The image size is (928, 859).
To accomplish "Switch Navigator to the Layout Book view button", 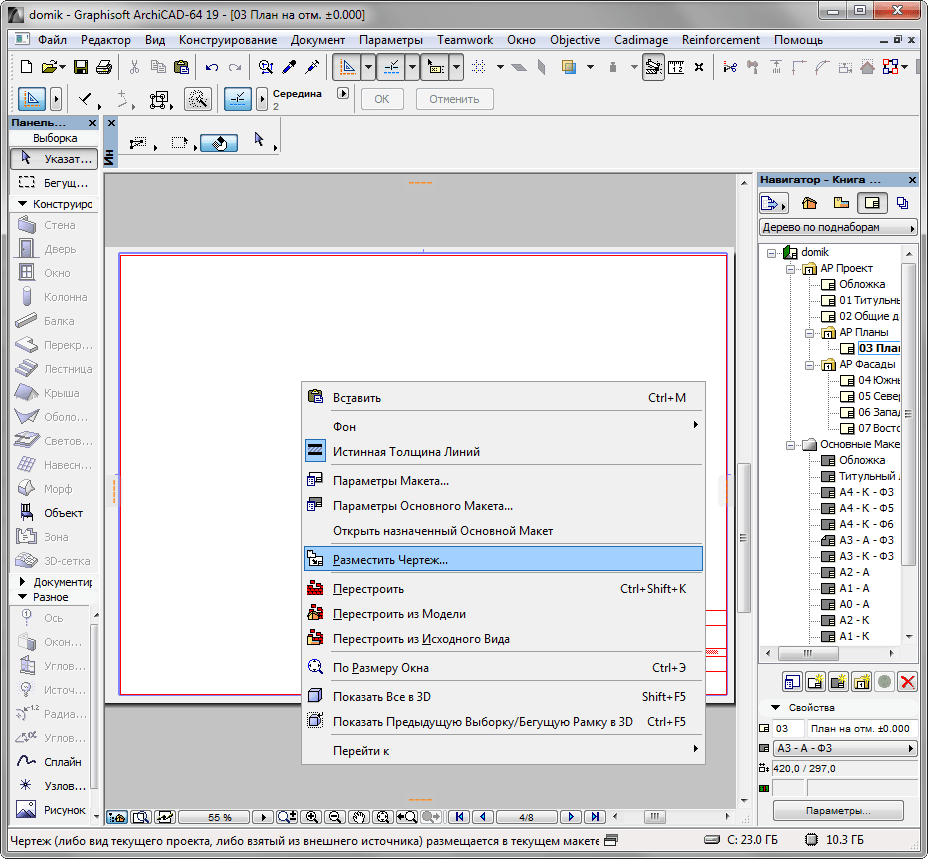I will click(871, 203).
